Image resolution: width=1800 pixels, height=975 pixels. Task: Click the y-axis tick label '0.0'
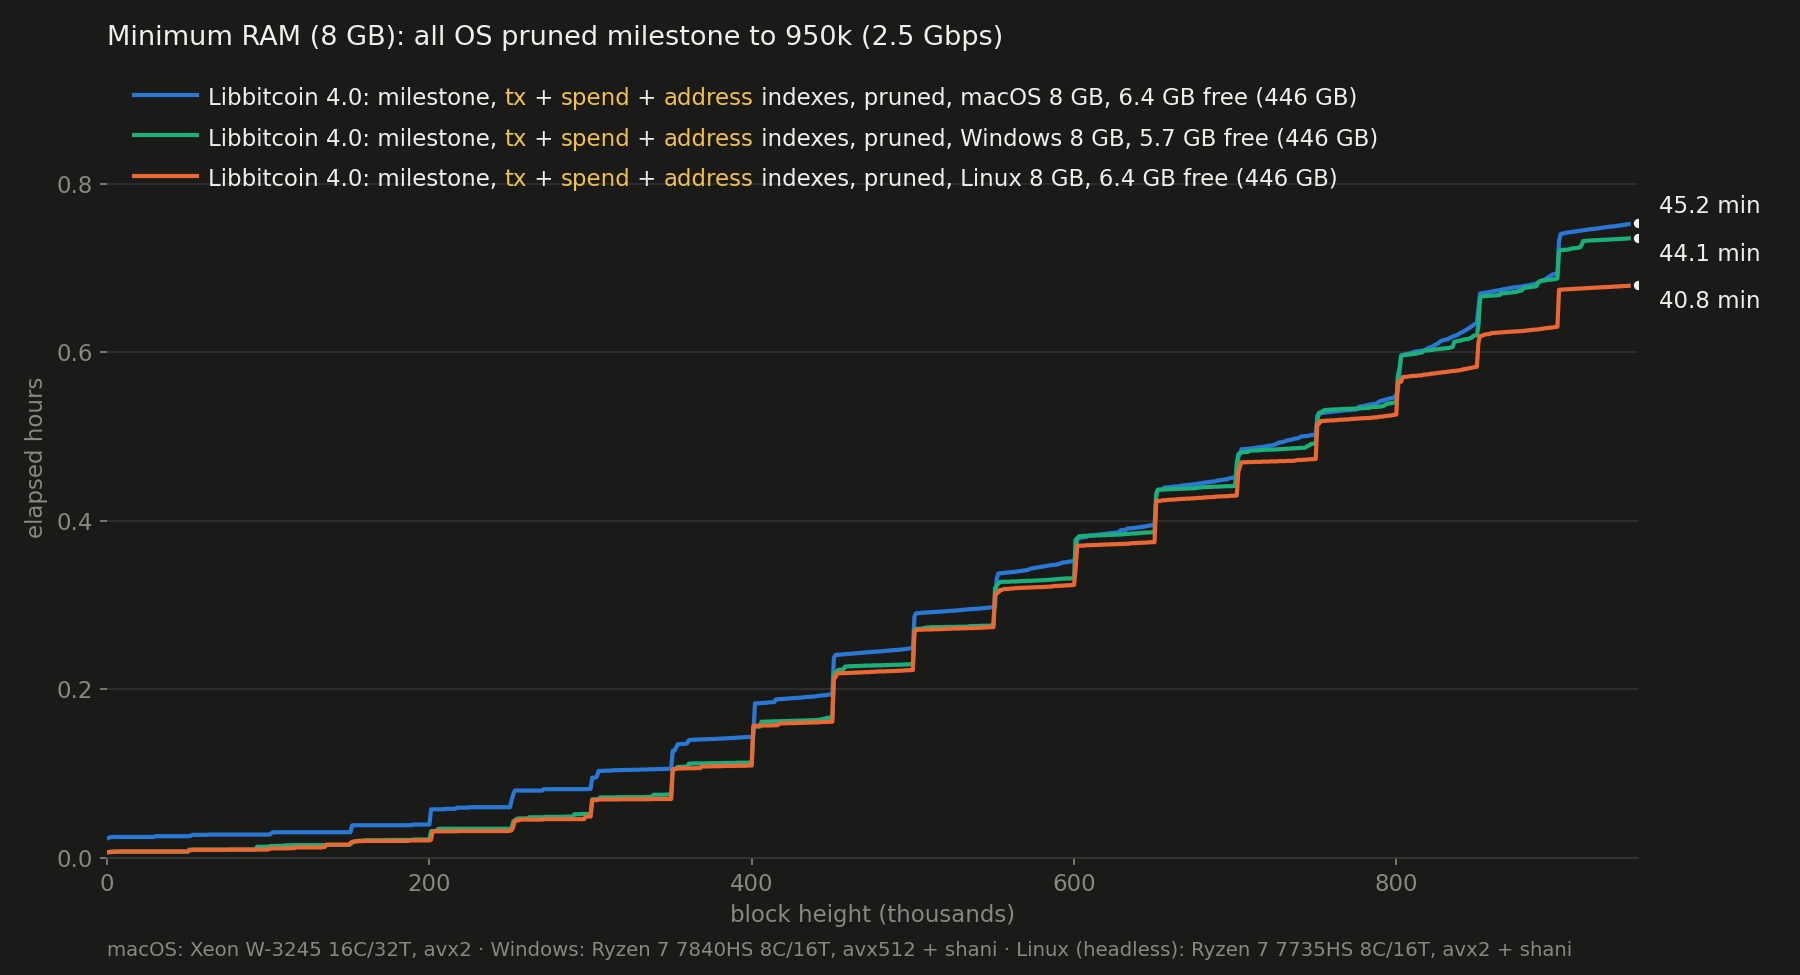tap(75, 859)
